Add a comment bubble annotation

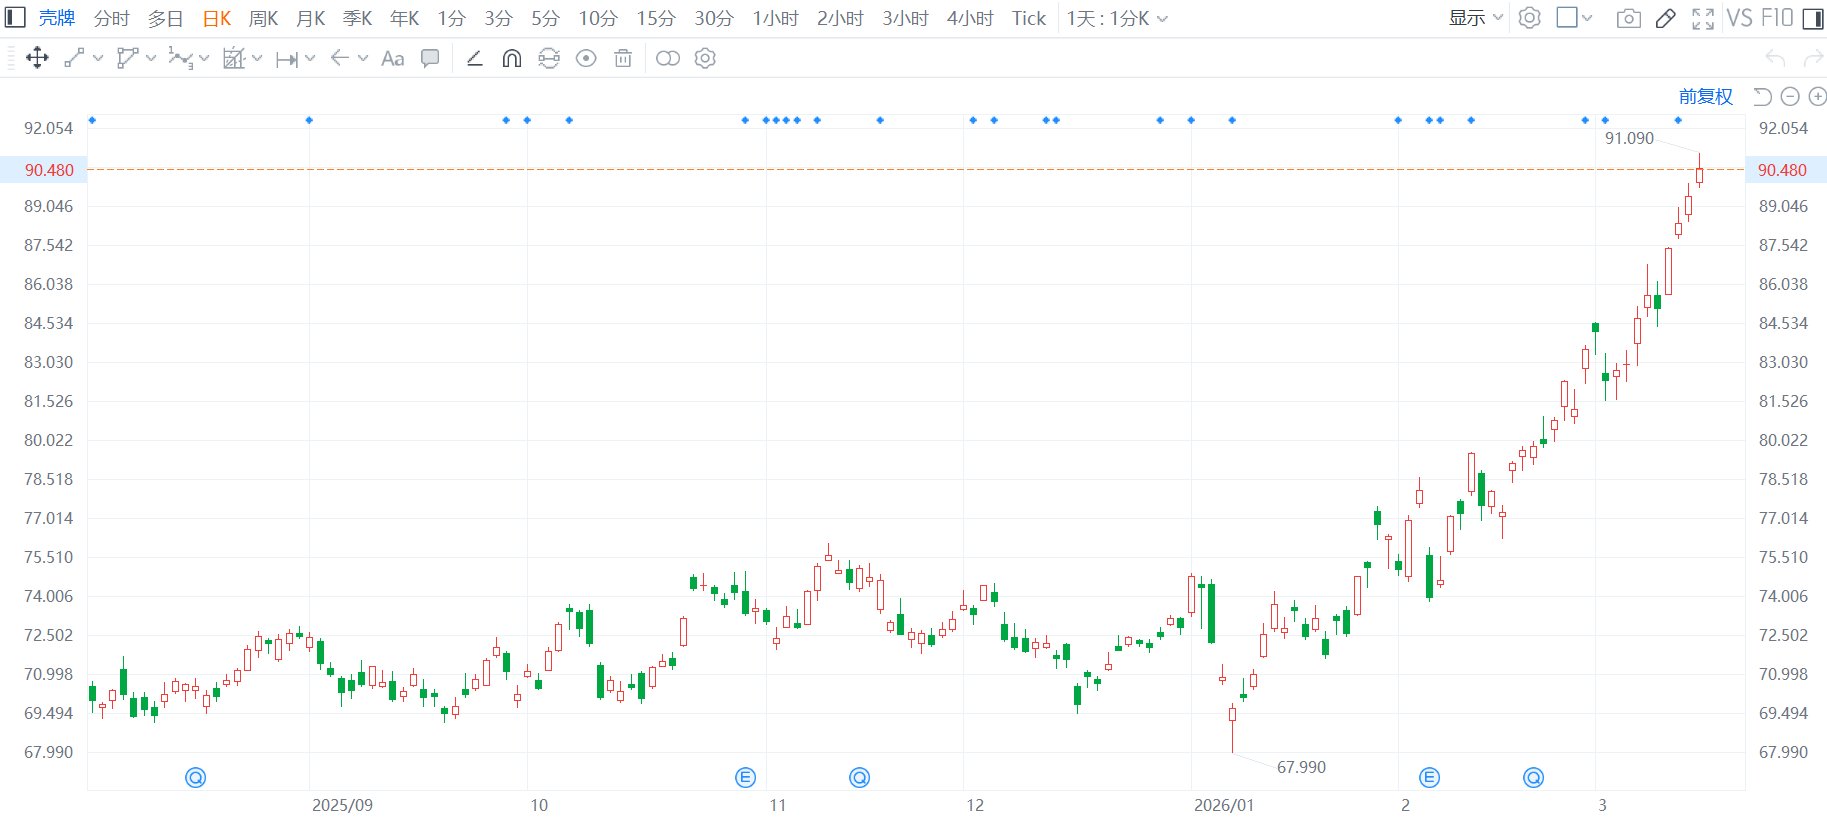tap(430, 58)
